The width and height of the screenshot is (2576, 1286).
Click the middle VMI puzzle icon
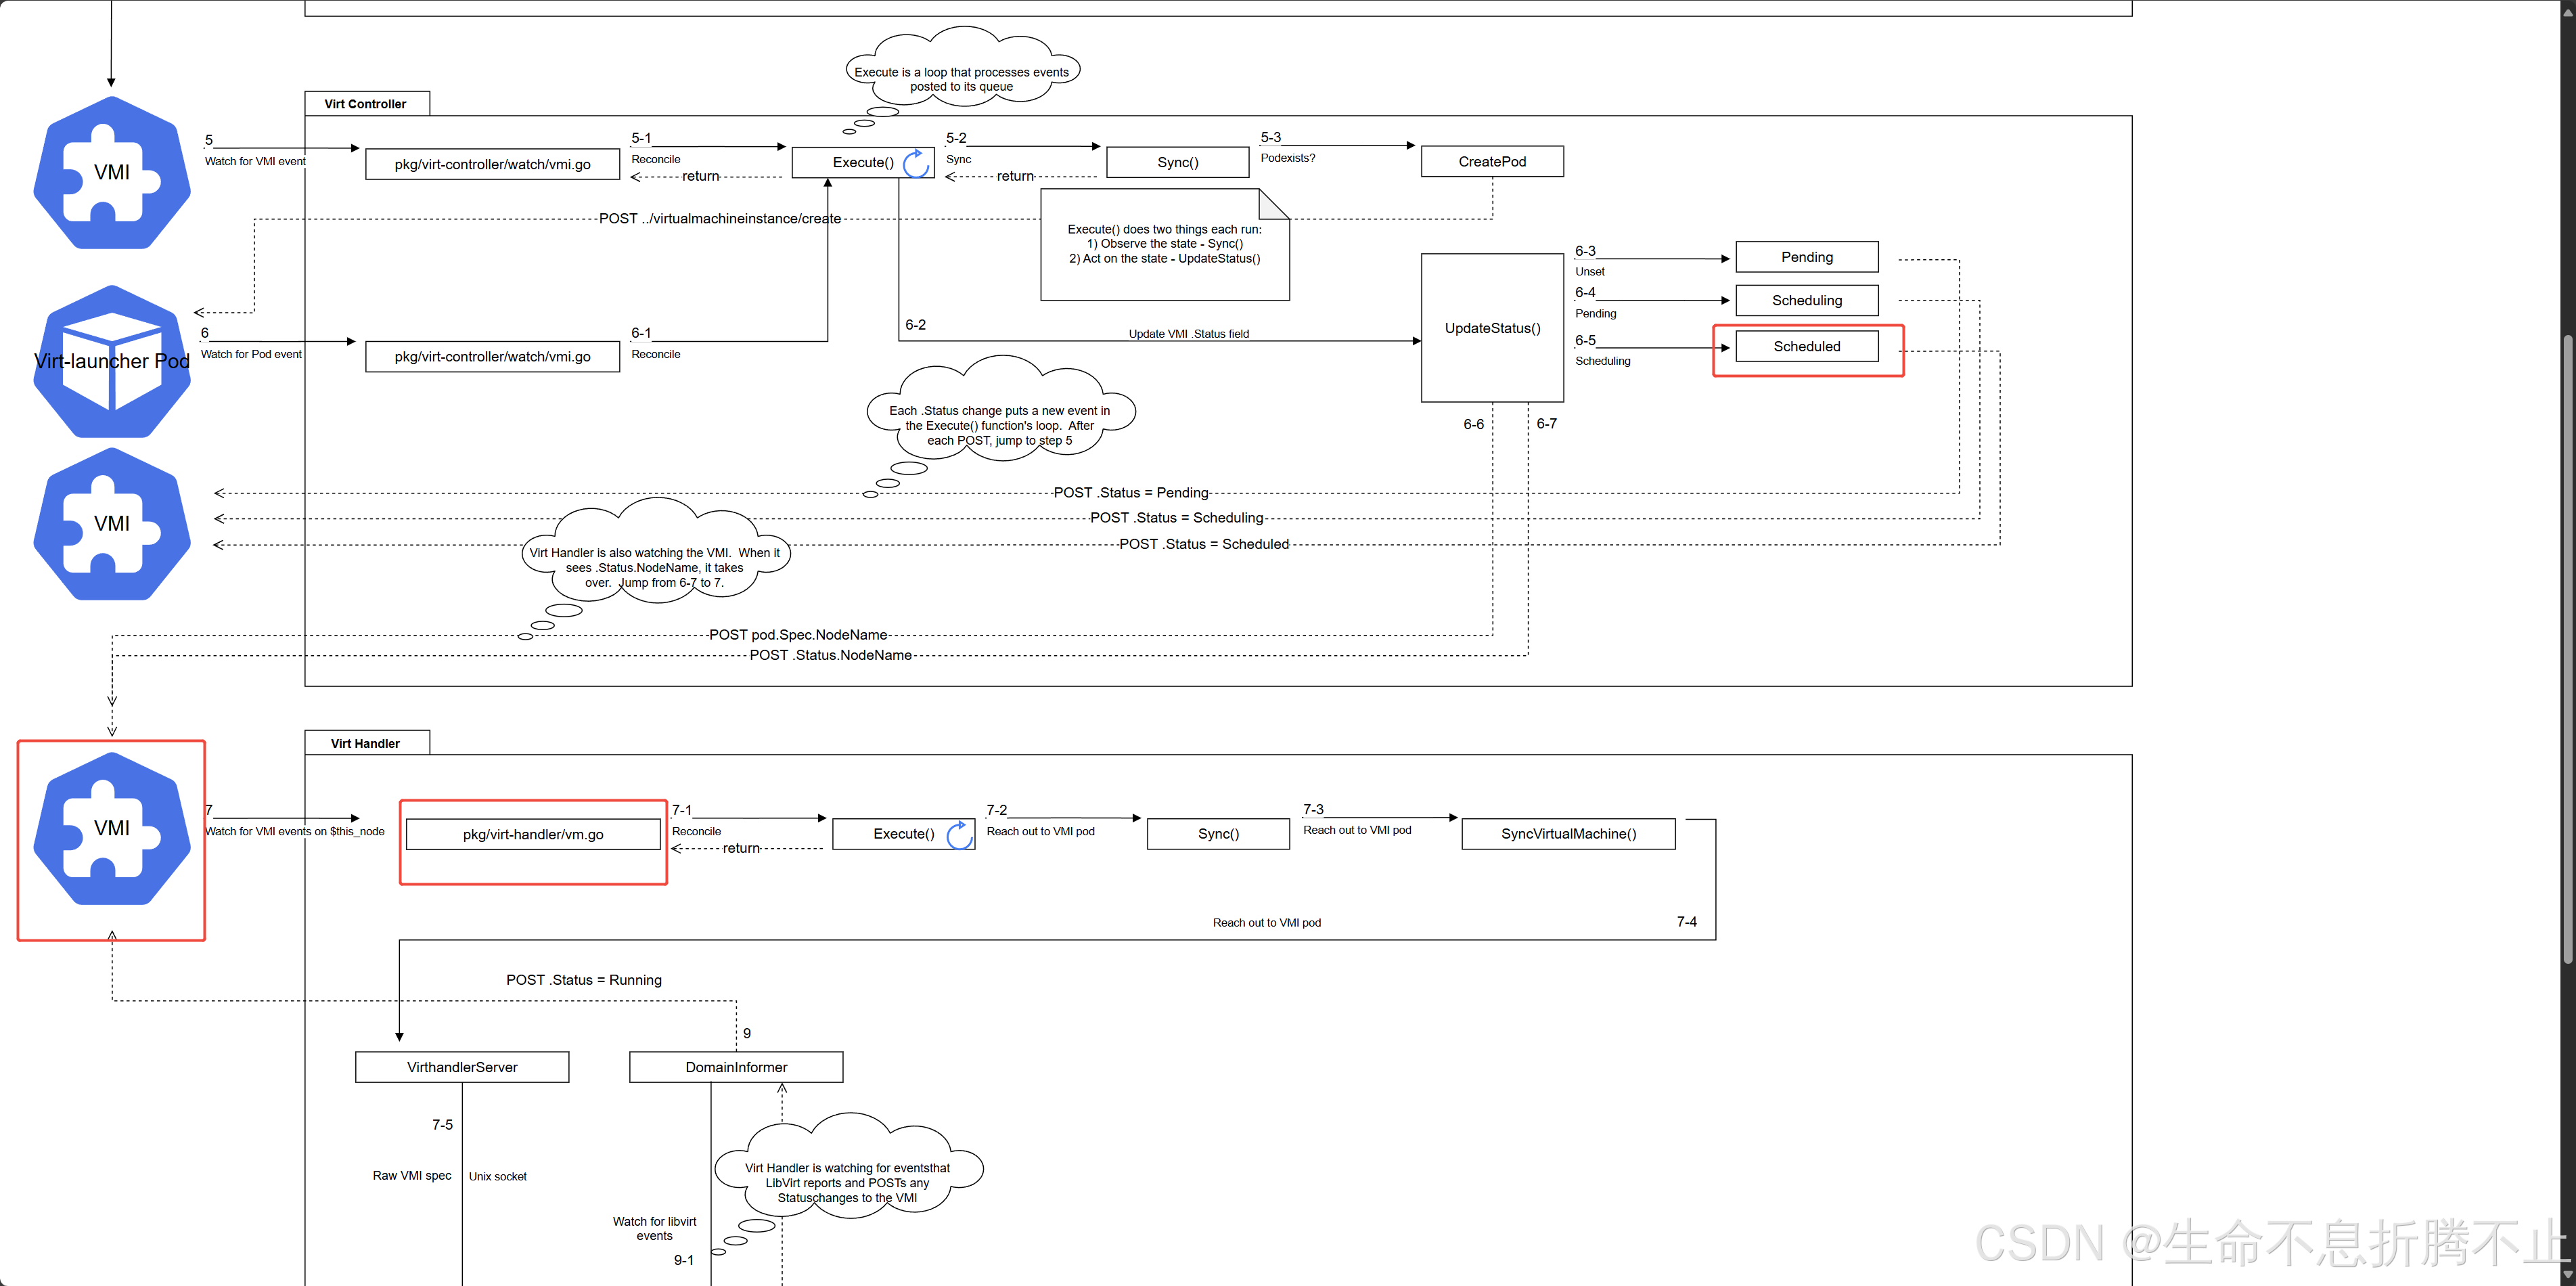pos(111,524)
